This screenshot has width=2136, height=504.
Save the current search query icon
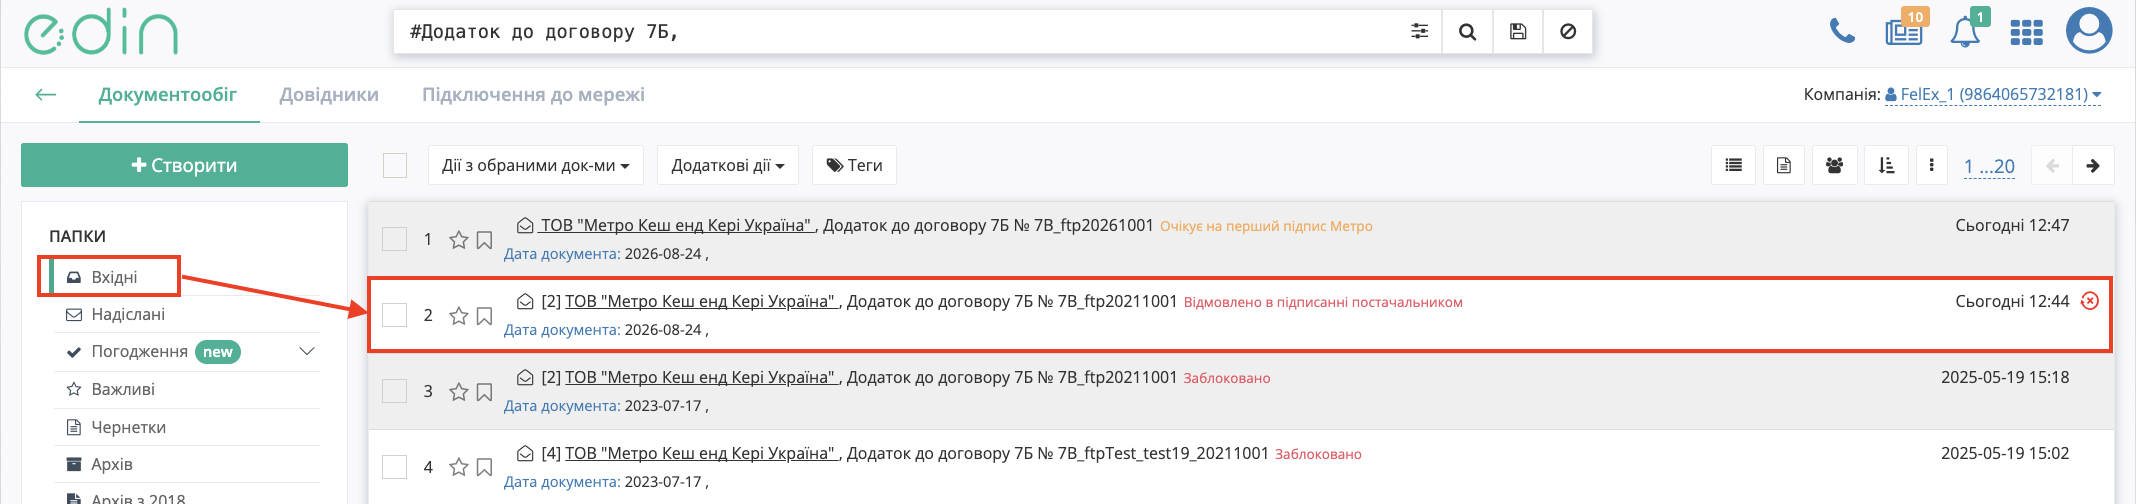[x=1518, y=32]
